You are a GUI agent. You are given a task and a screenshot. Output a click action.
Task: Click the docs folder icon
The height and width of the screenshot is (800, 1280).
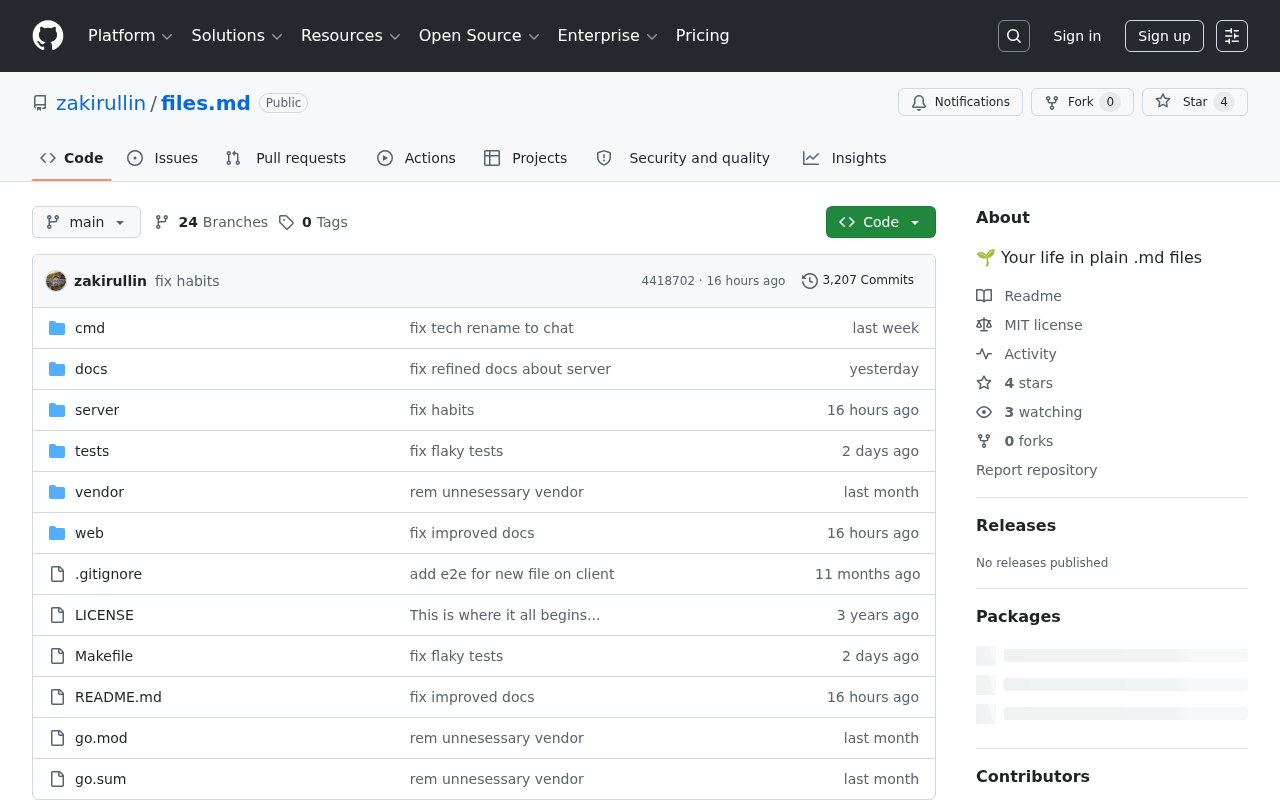pos(57,369)
